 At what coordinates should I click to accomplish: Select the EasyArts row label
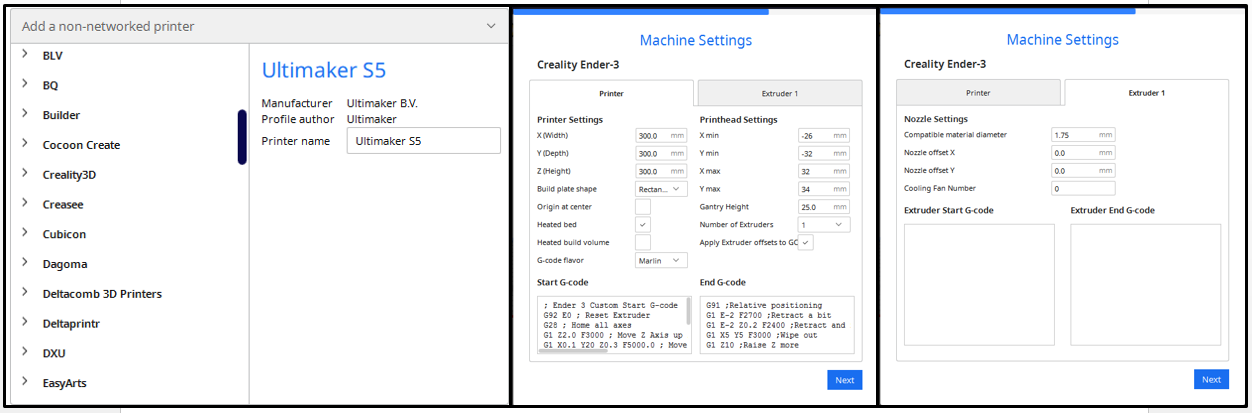67,383
